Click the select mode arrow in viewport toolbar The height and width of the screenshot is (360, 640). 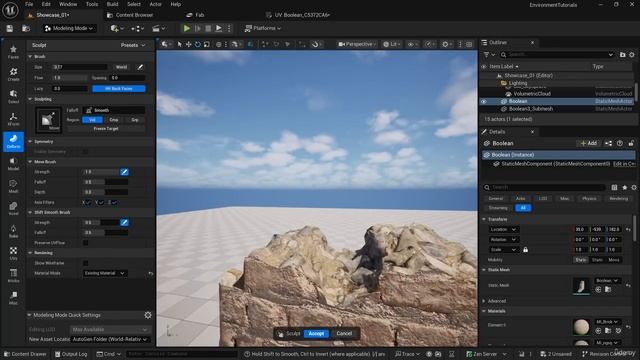click(179, 44)
